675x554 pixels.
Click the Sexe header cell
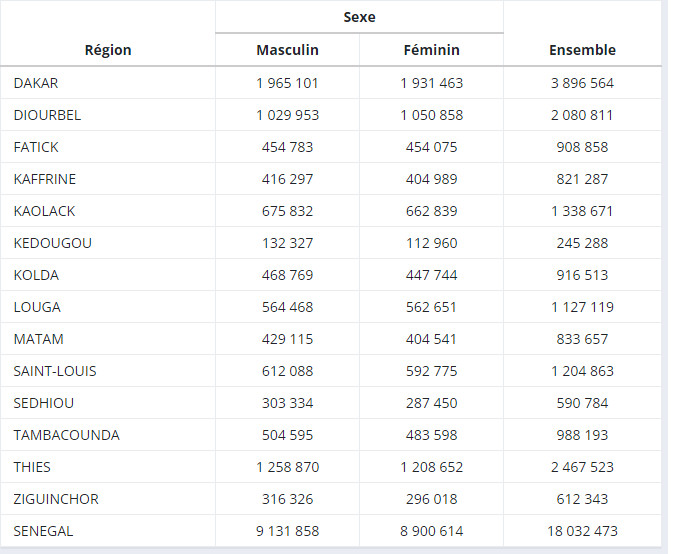tap(359, 17)
